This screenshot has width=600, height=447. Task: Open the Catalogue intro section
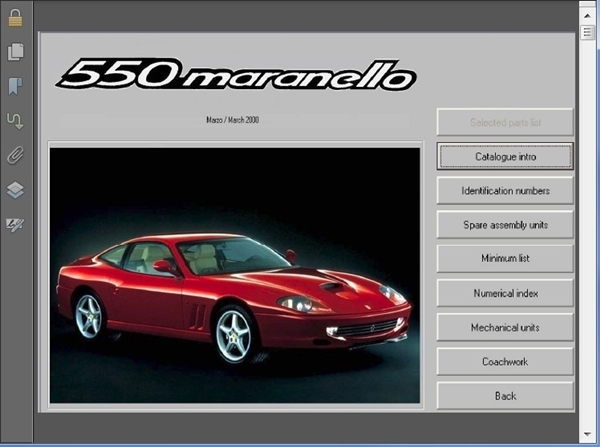click(x=505, y=157)
